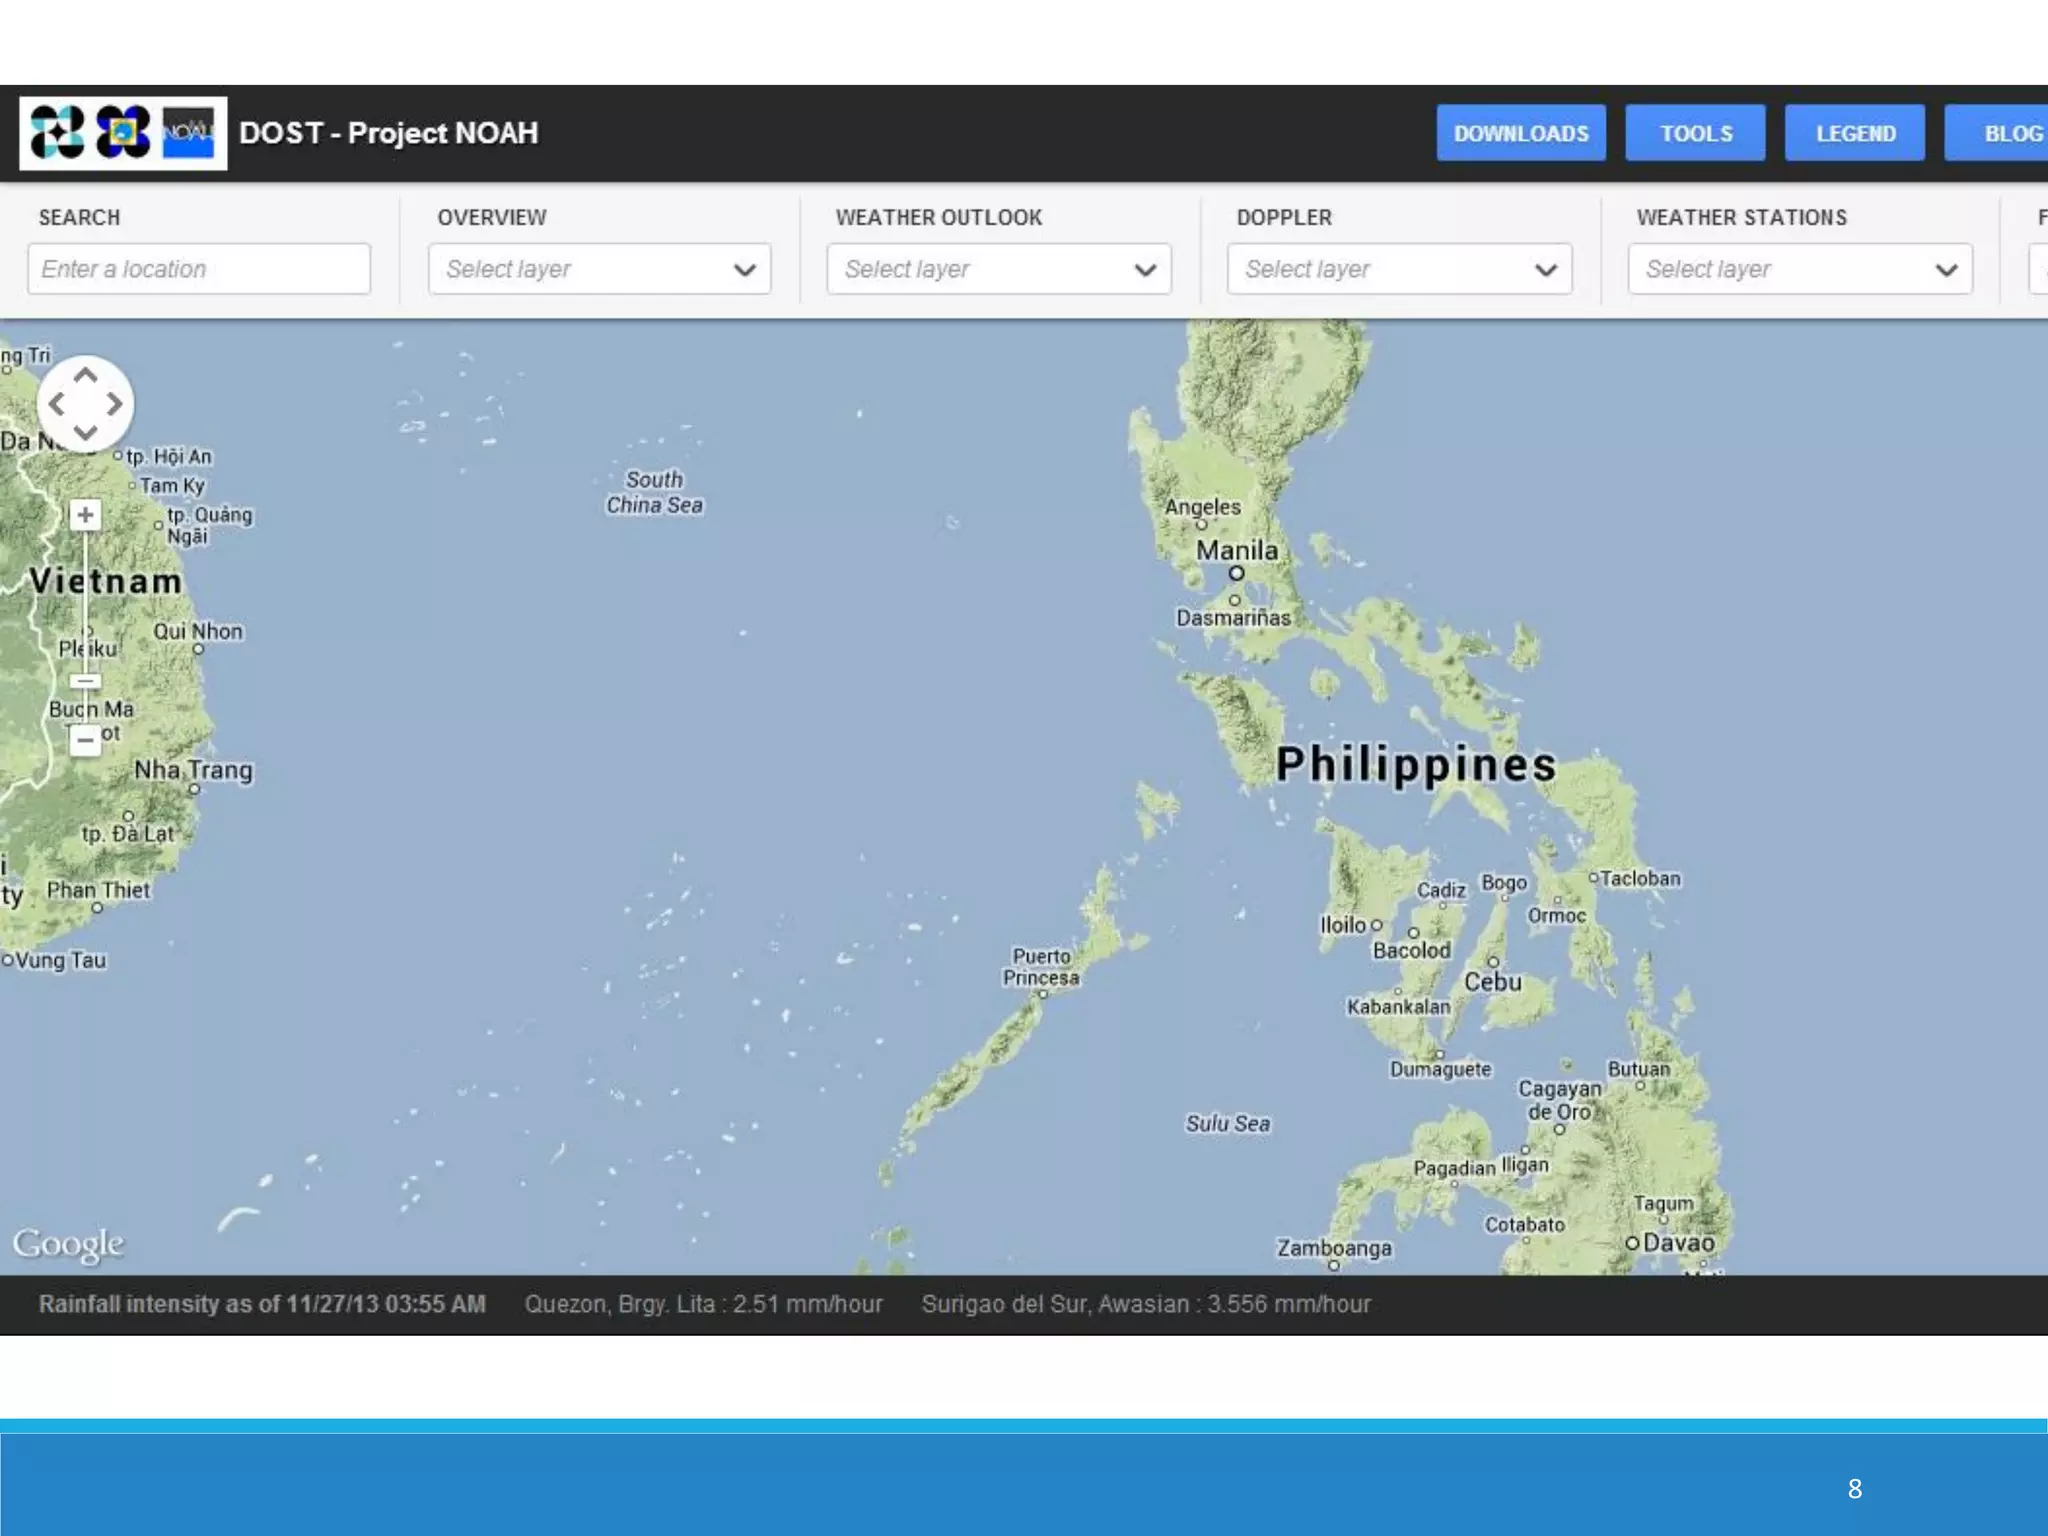Pan the map up with arrow

click(85, 376)
